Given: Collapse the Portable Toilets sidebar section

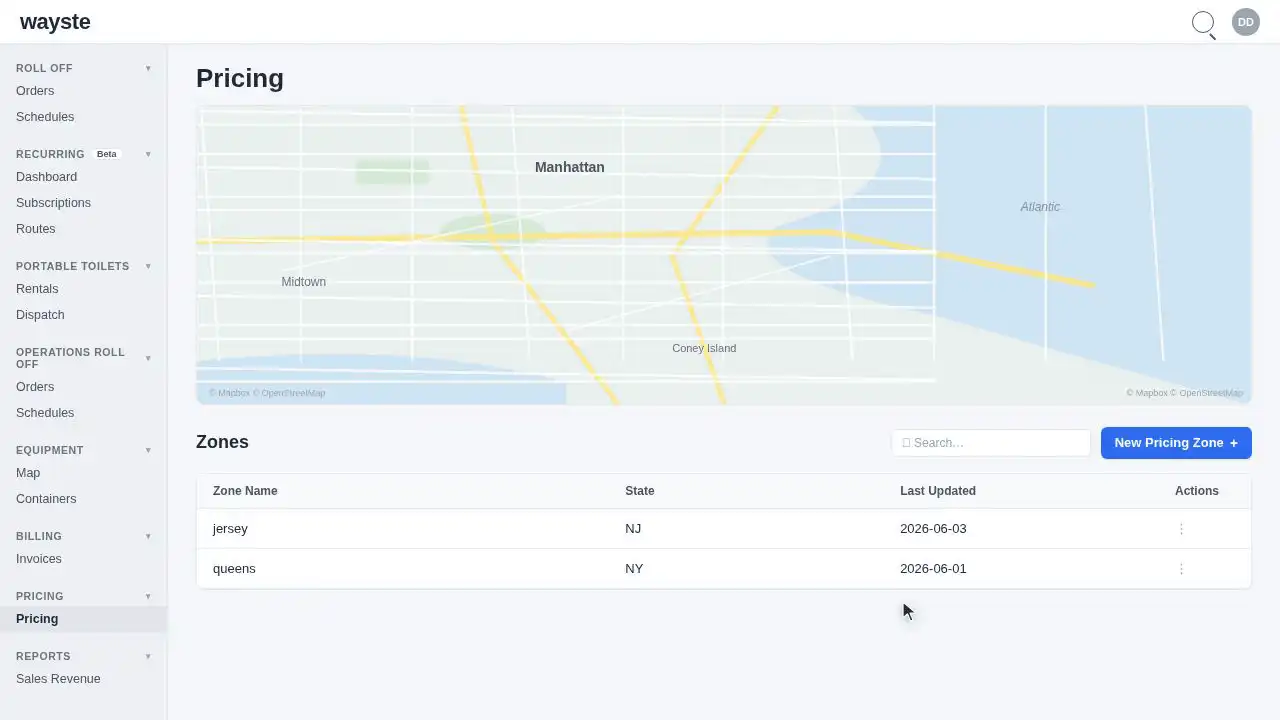Looking at the screenshot, I should pyautogui.click(x=148, y=266).
